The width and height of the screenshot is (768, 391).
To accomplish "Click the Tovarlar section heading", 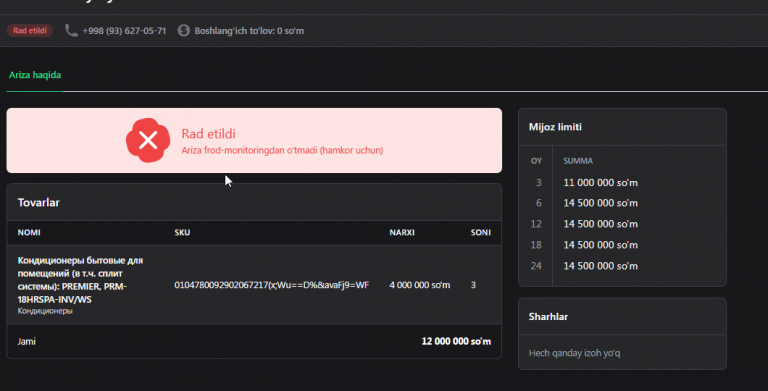I will (x=39, y=202).
